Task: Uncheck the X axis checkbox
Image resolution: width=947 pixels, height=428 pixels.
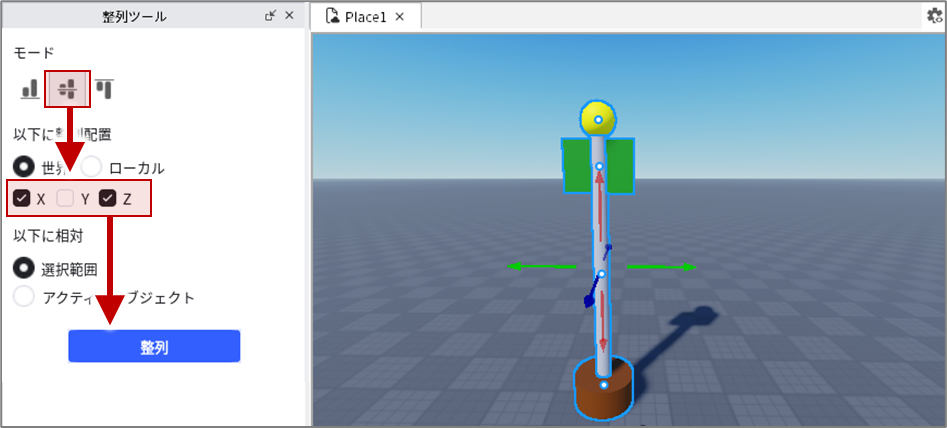Action: click(x=22, y=198)
